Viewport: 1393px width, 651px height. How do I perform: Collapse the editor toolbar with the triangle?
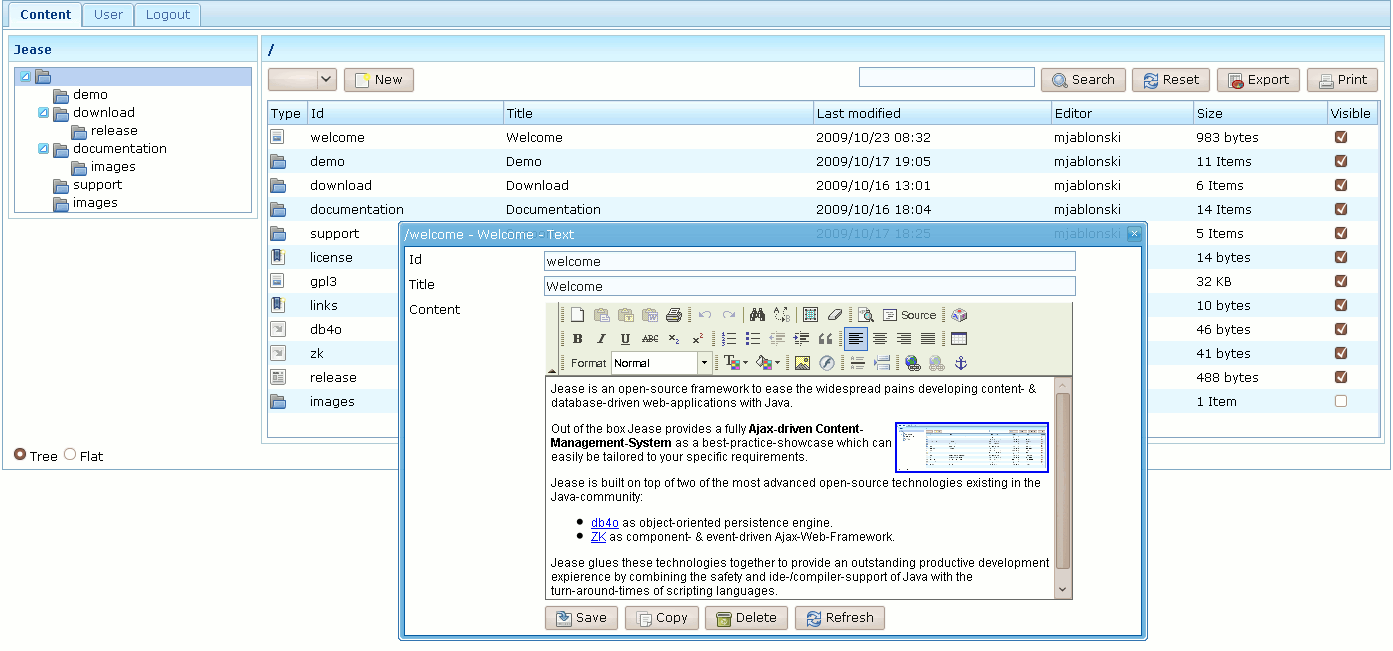pyautogui.click(x=552, y=370)
